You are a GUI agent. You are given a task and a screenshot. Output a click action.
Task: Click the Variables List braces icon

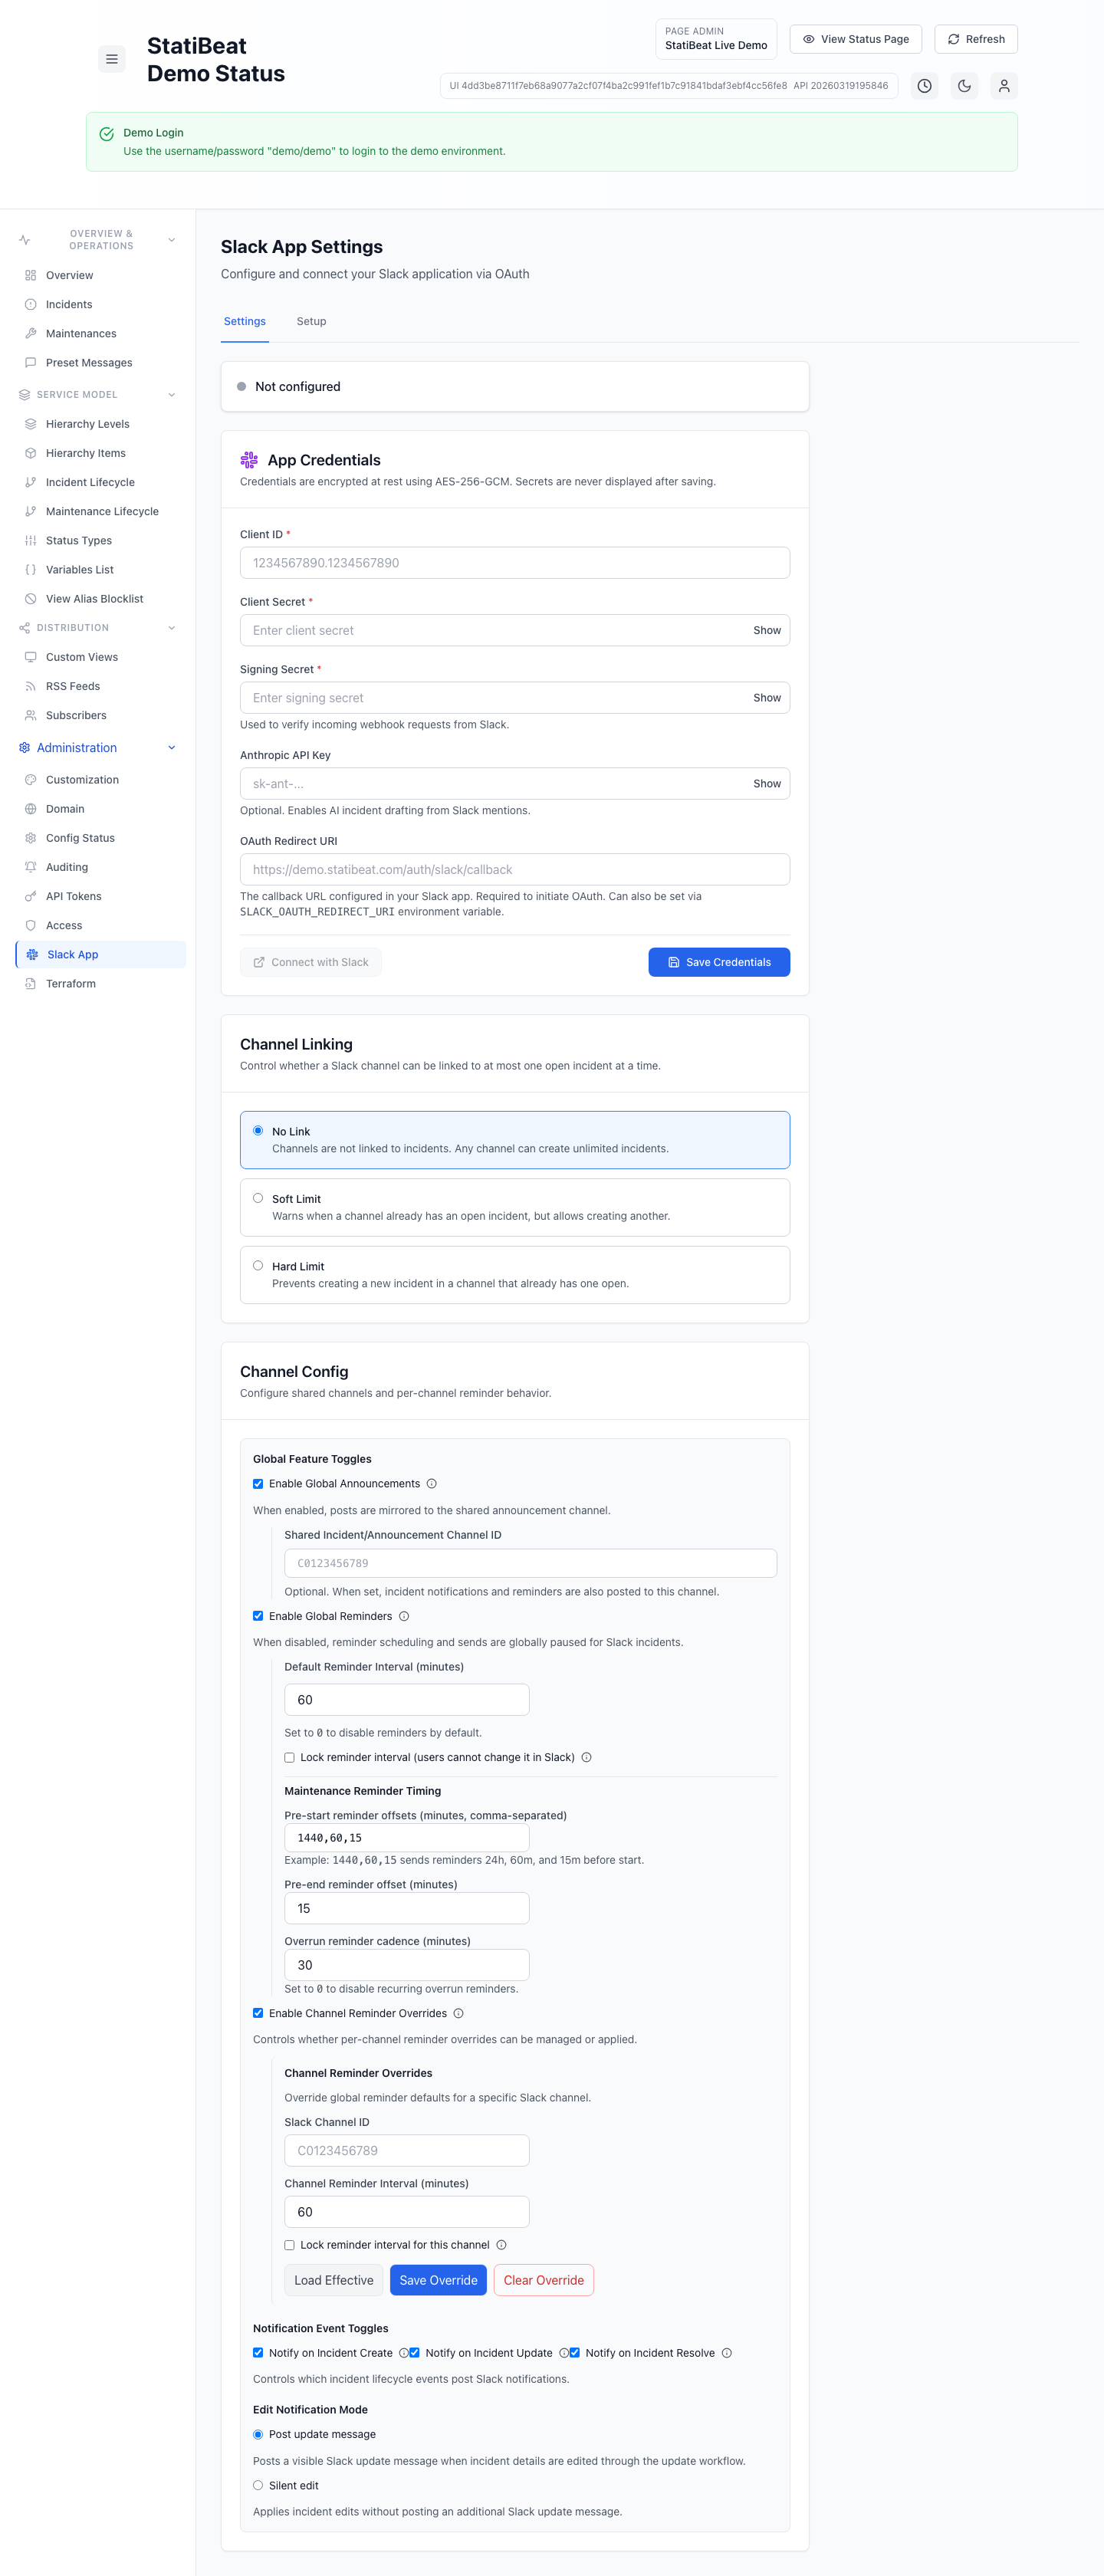point(31,569)
